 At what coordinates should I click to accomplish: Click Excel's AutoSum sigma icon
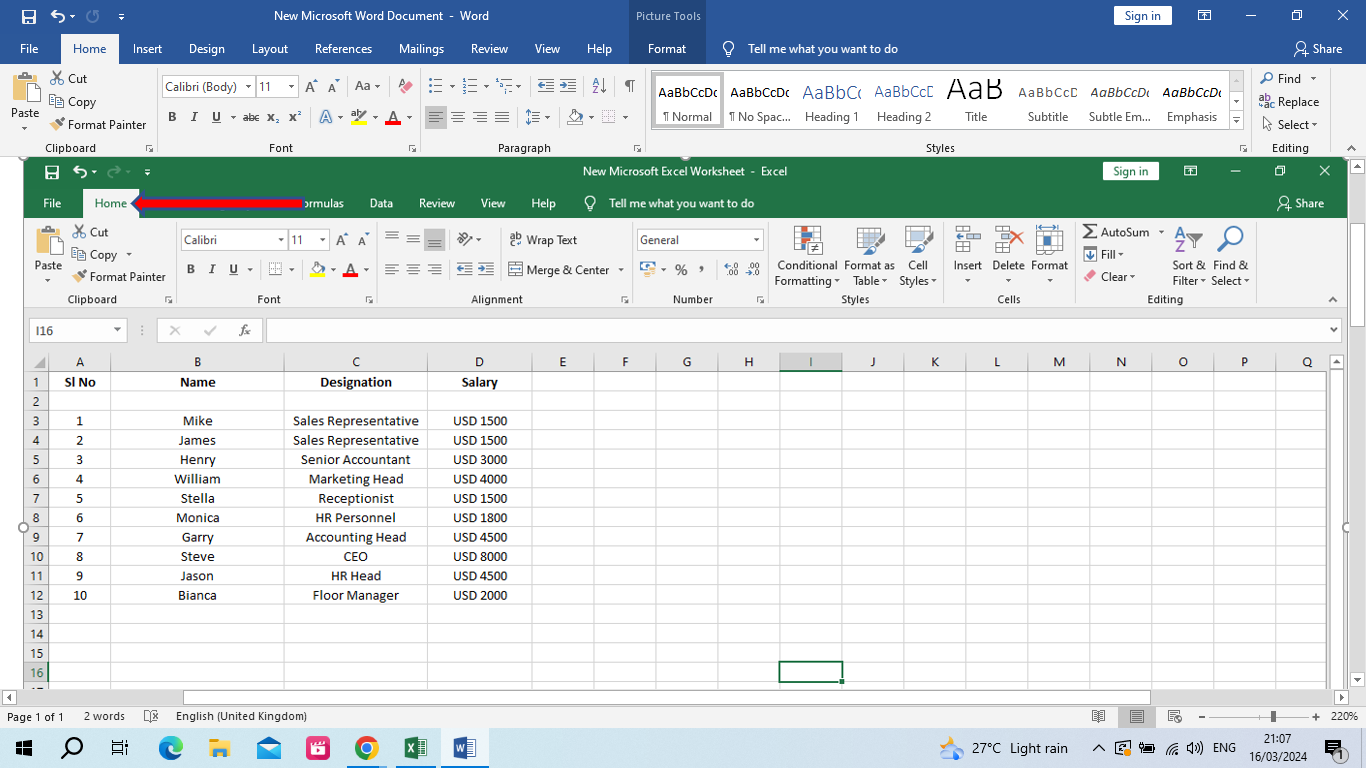tap(1090, 232)
